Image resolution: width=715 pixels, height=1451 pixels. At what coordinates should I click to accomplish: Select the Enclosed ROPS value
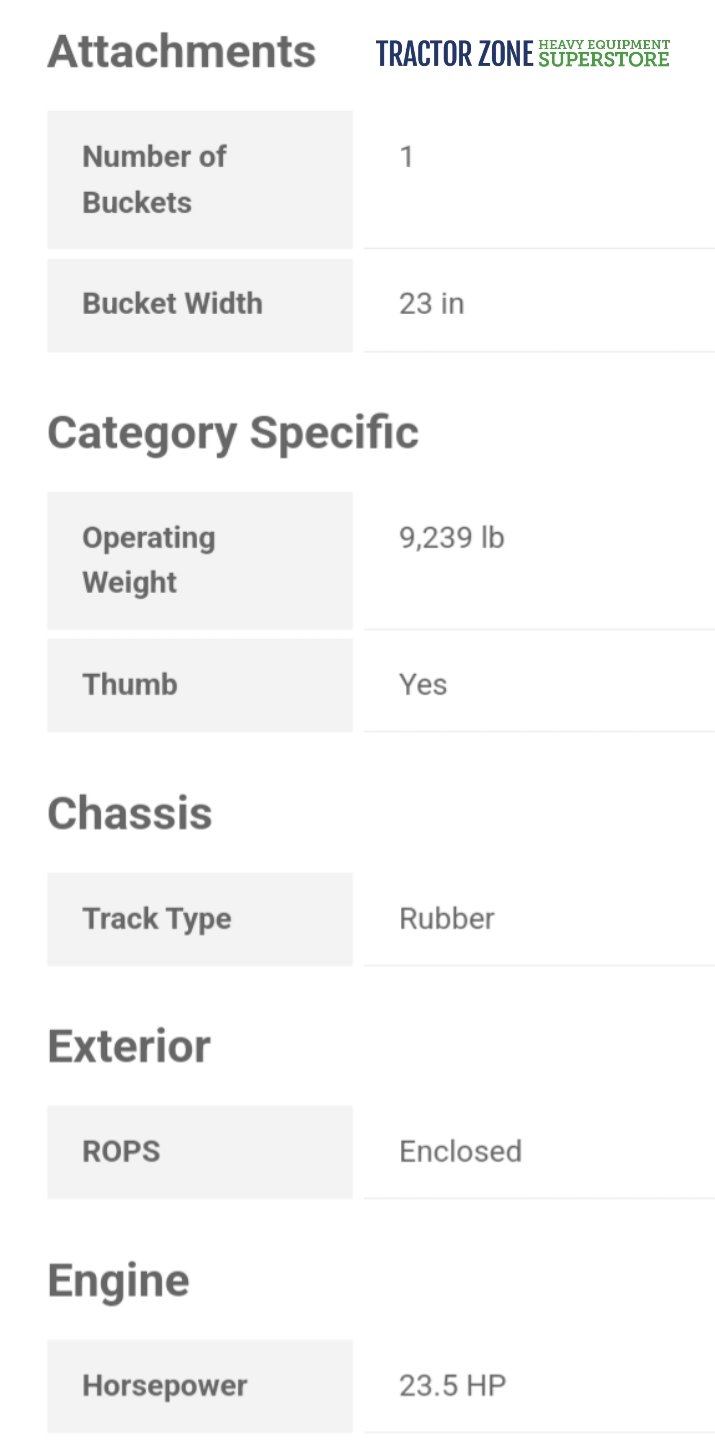pyautogui.click(x=461, y=1152)
